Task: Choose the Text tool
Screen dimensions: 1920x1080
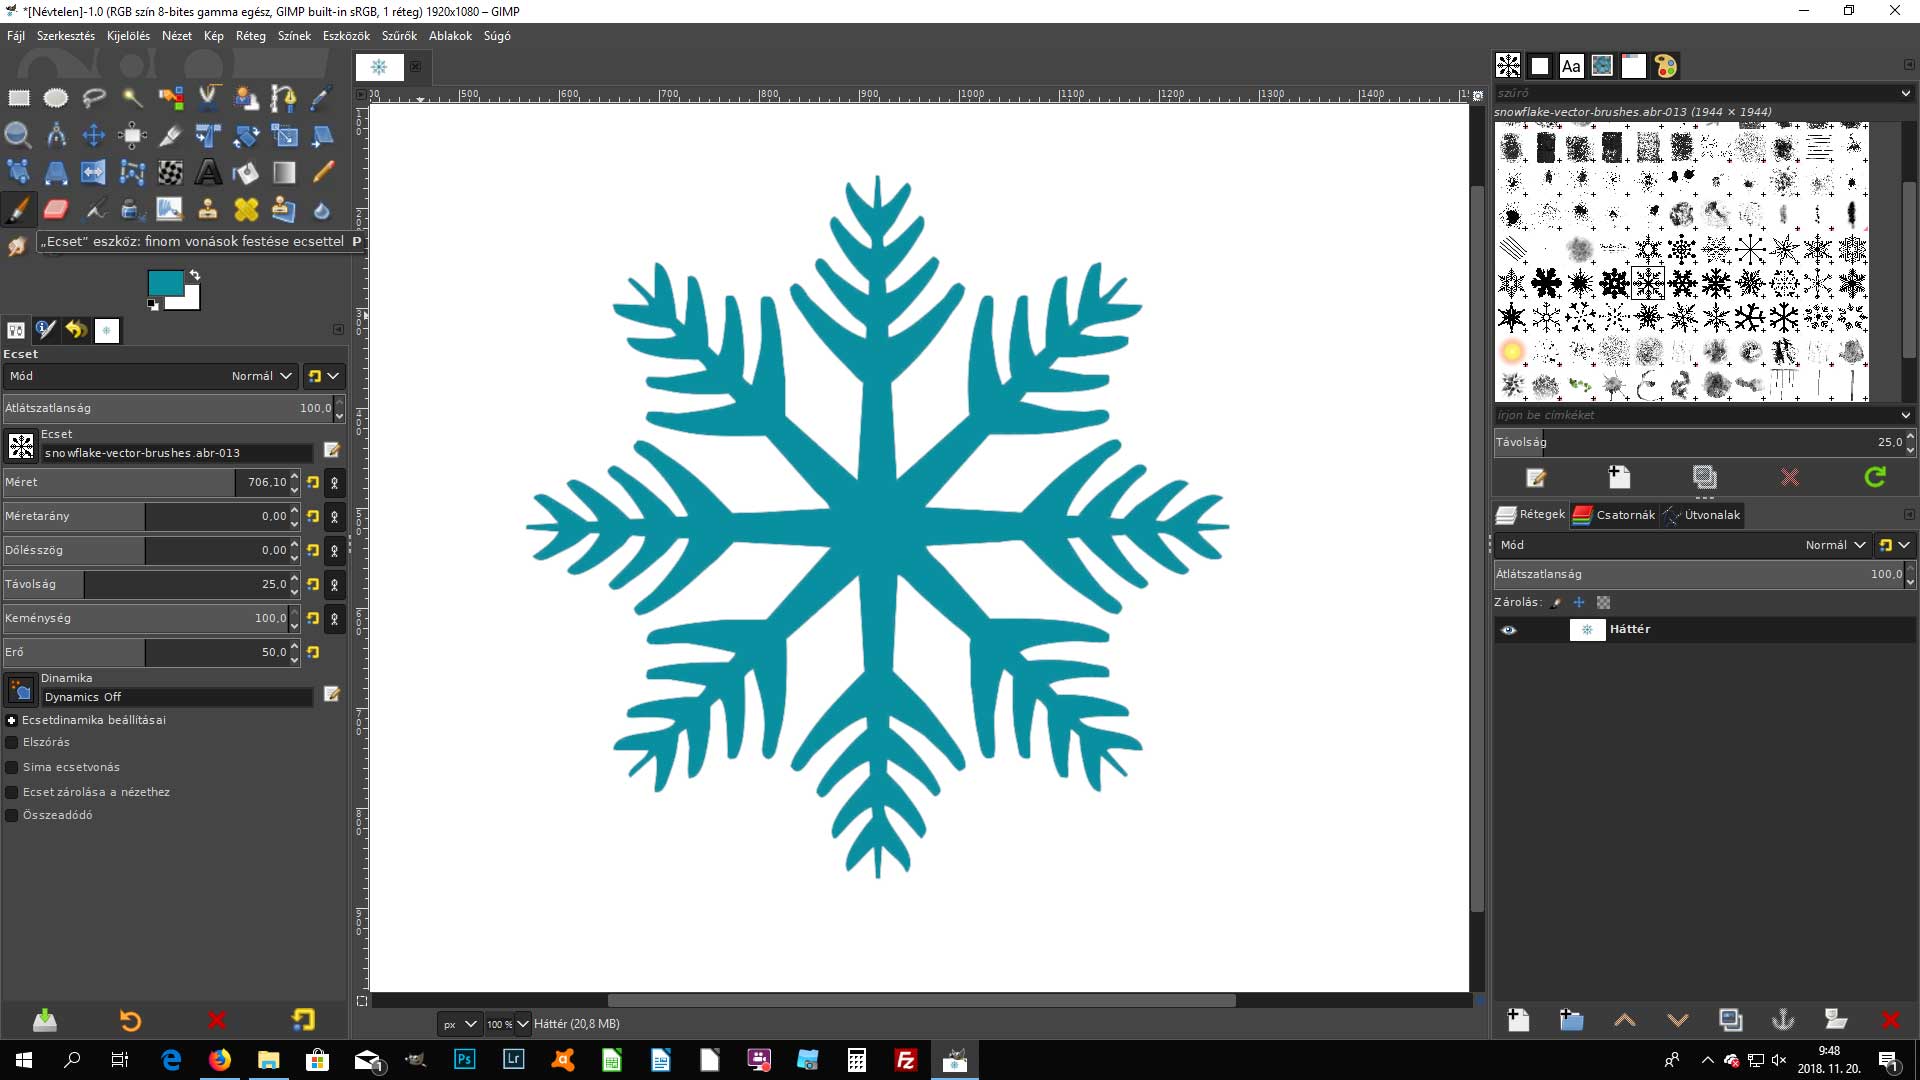Action: click(x=208, y=172)
